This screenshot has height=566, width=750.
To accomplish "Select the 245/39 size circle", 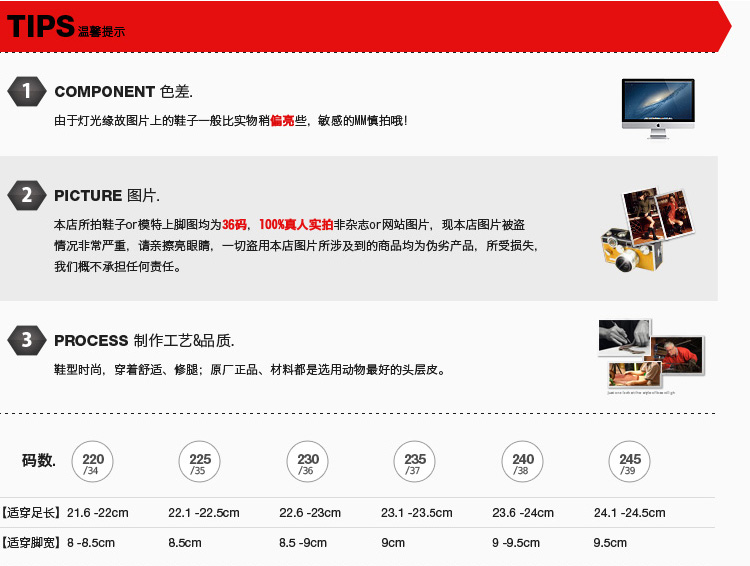I will click(x=630, y=463).
